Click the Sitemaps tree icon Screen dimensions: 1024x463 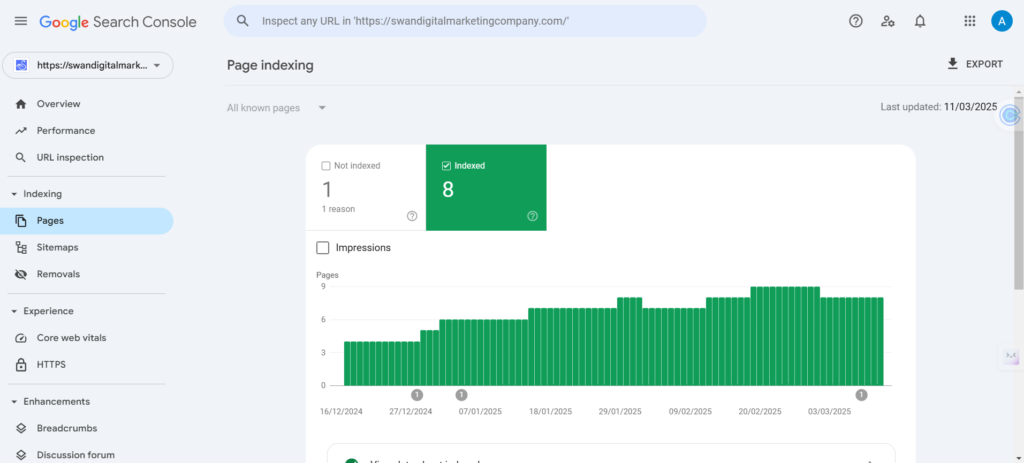(x=21, y=247)
